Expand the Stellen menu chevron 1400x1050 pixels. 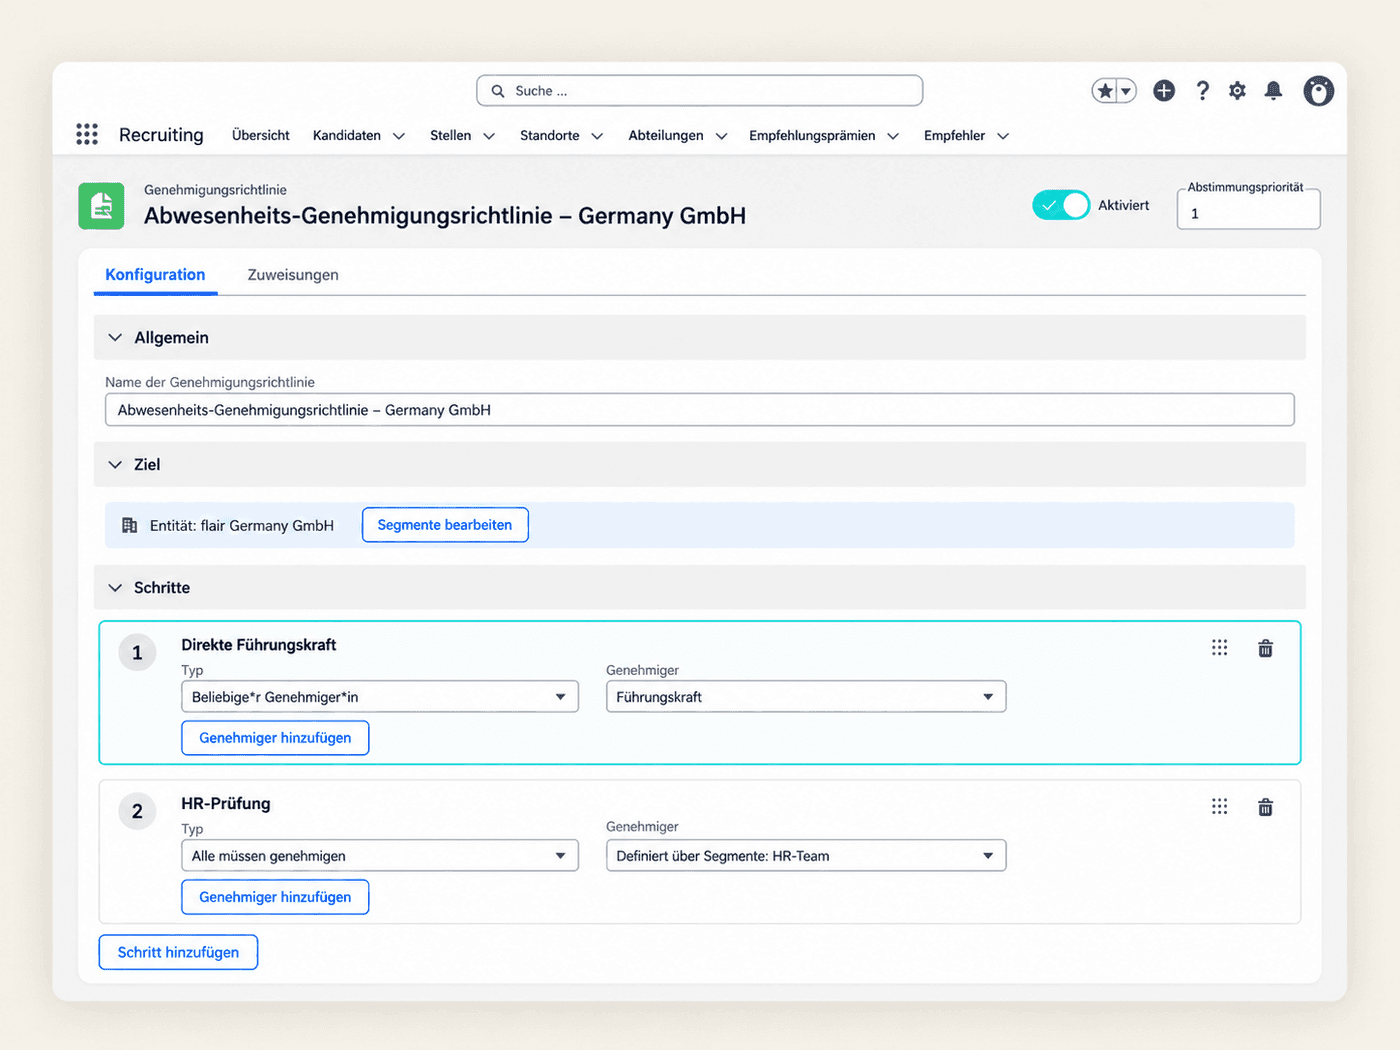click(x=489, y=136)
